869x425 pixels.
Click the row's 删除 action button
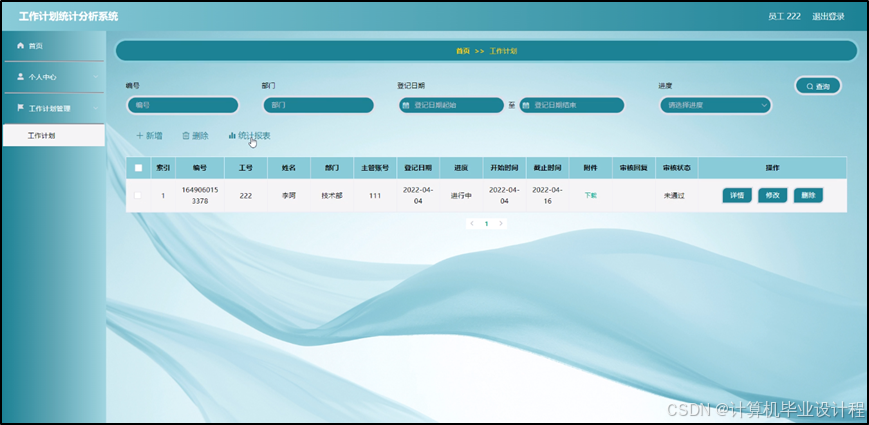(808, 195)
